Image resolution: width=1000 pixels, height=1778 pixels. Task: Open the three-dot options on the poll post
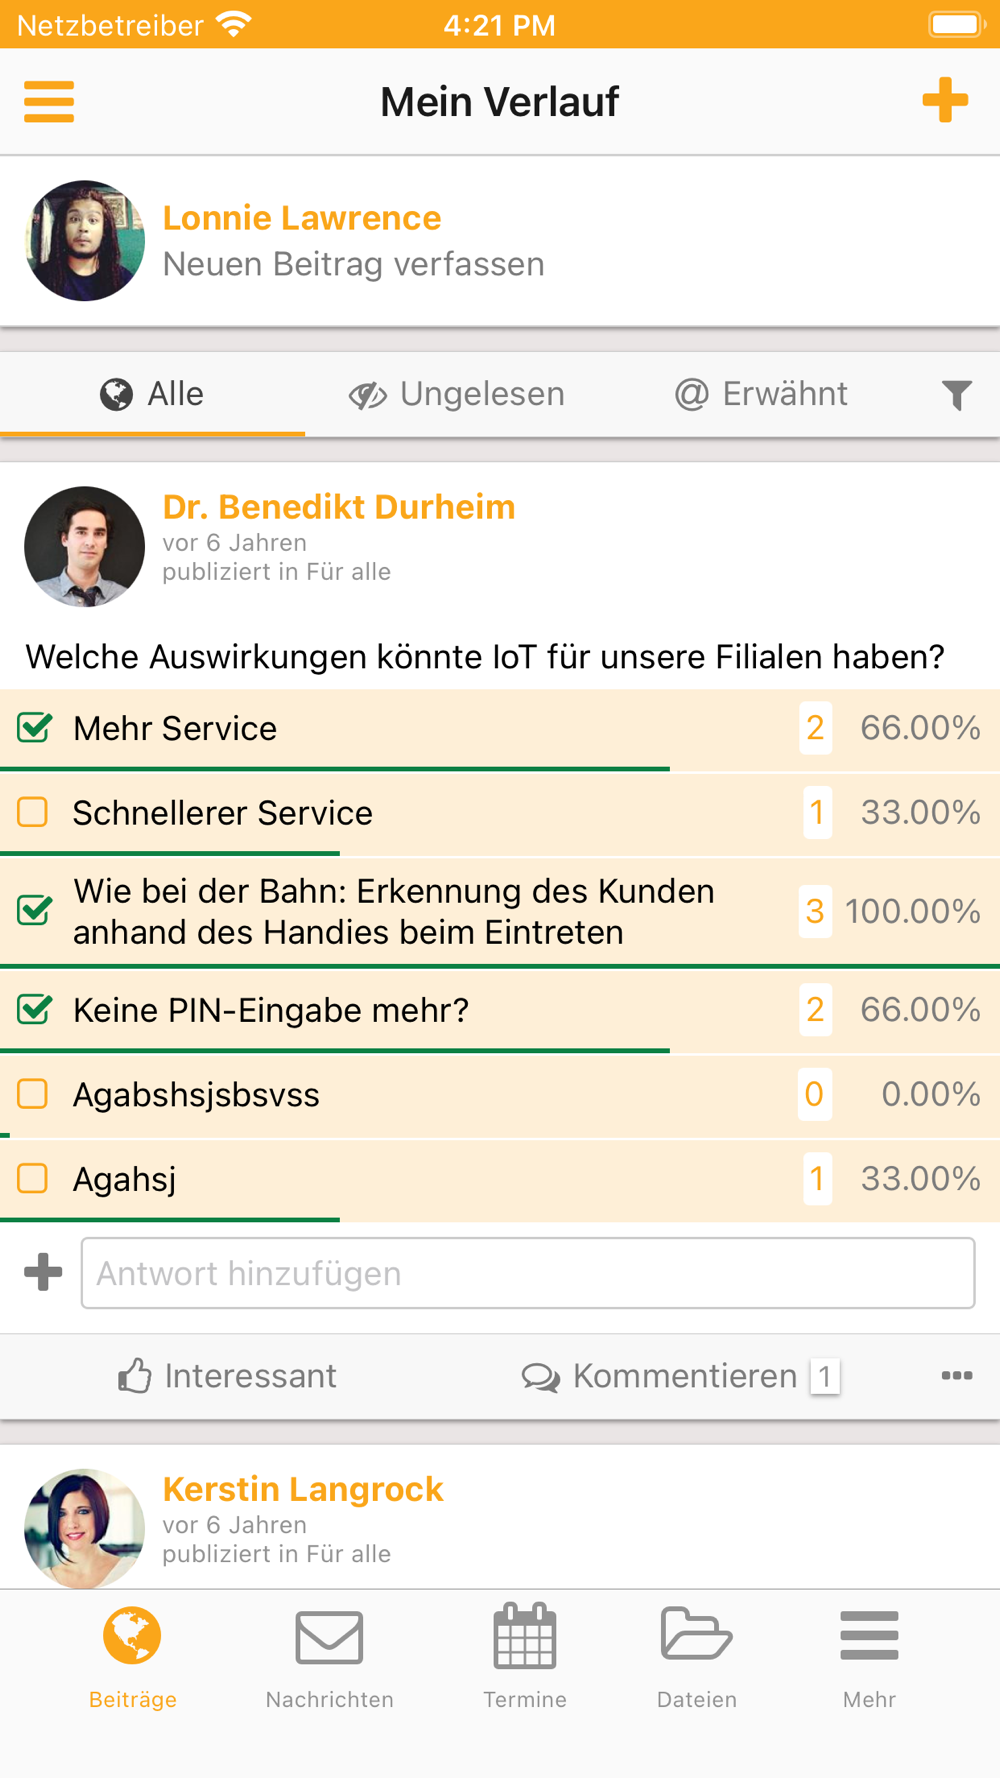pos(957,1376)
